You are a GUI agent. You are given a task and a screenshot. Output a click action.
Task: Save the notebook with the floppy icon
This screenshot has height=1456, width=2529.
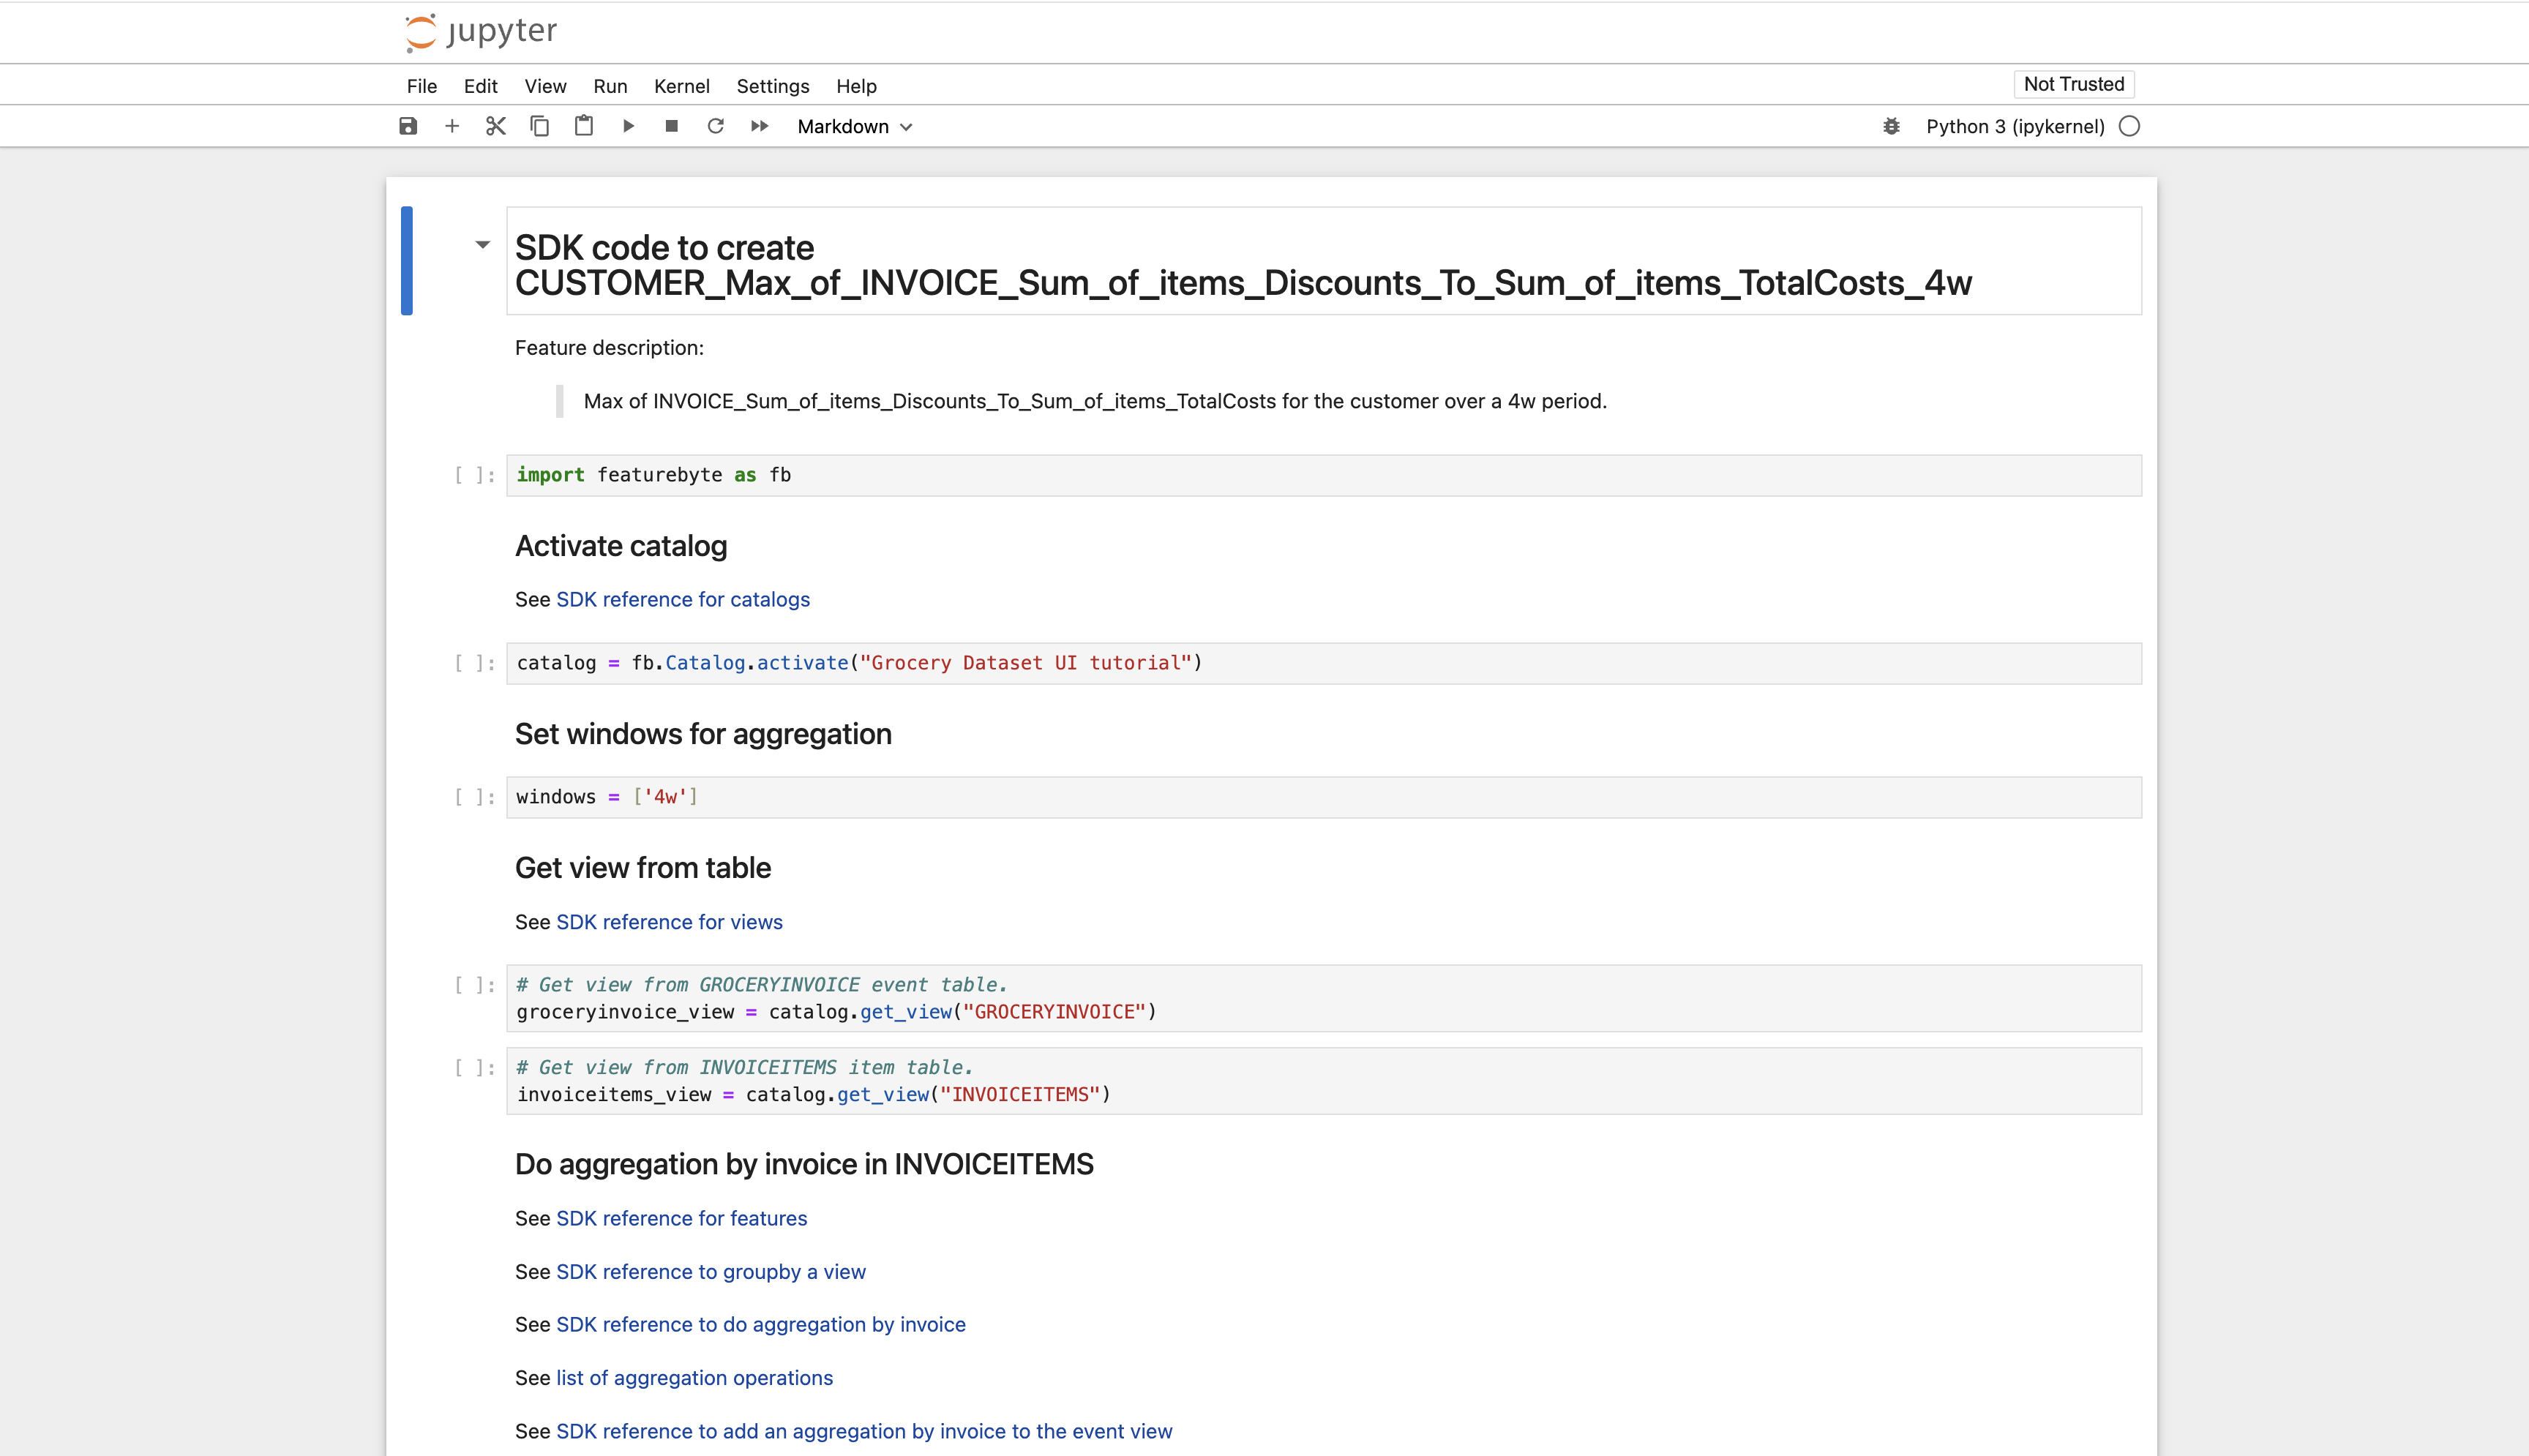[408, 126]
